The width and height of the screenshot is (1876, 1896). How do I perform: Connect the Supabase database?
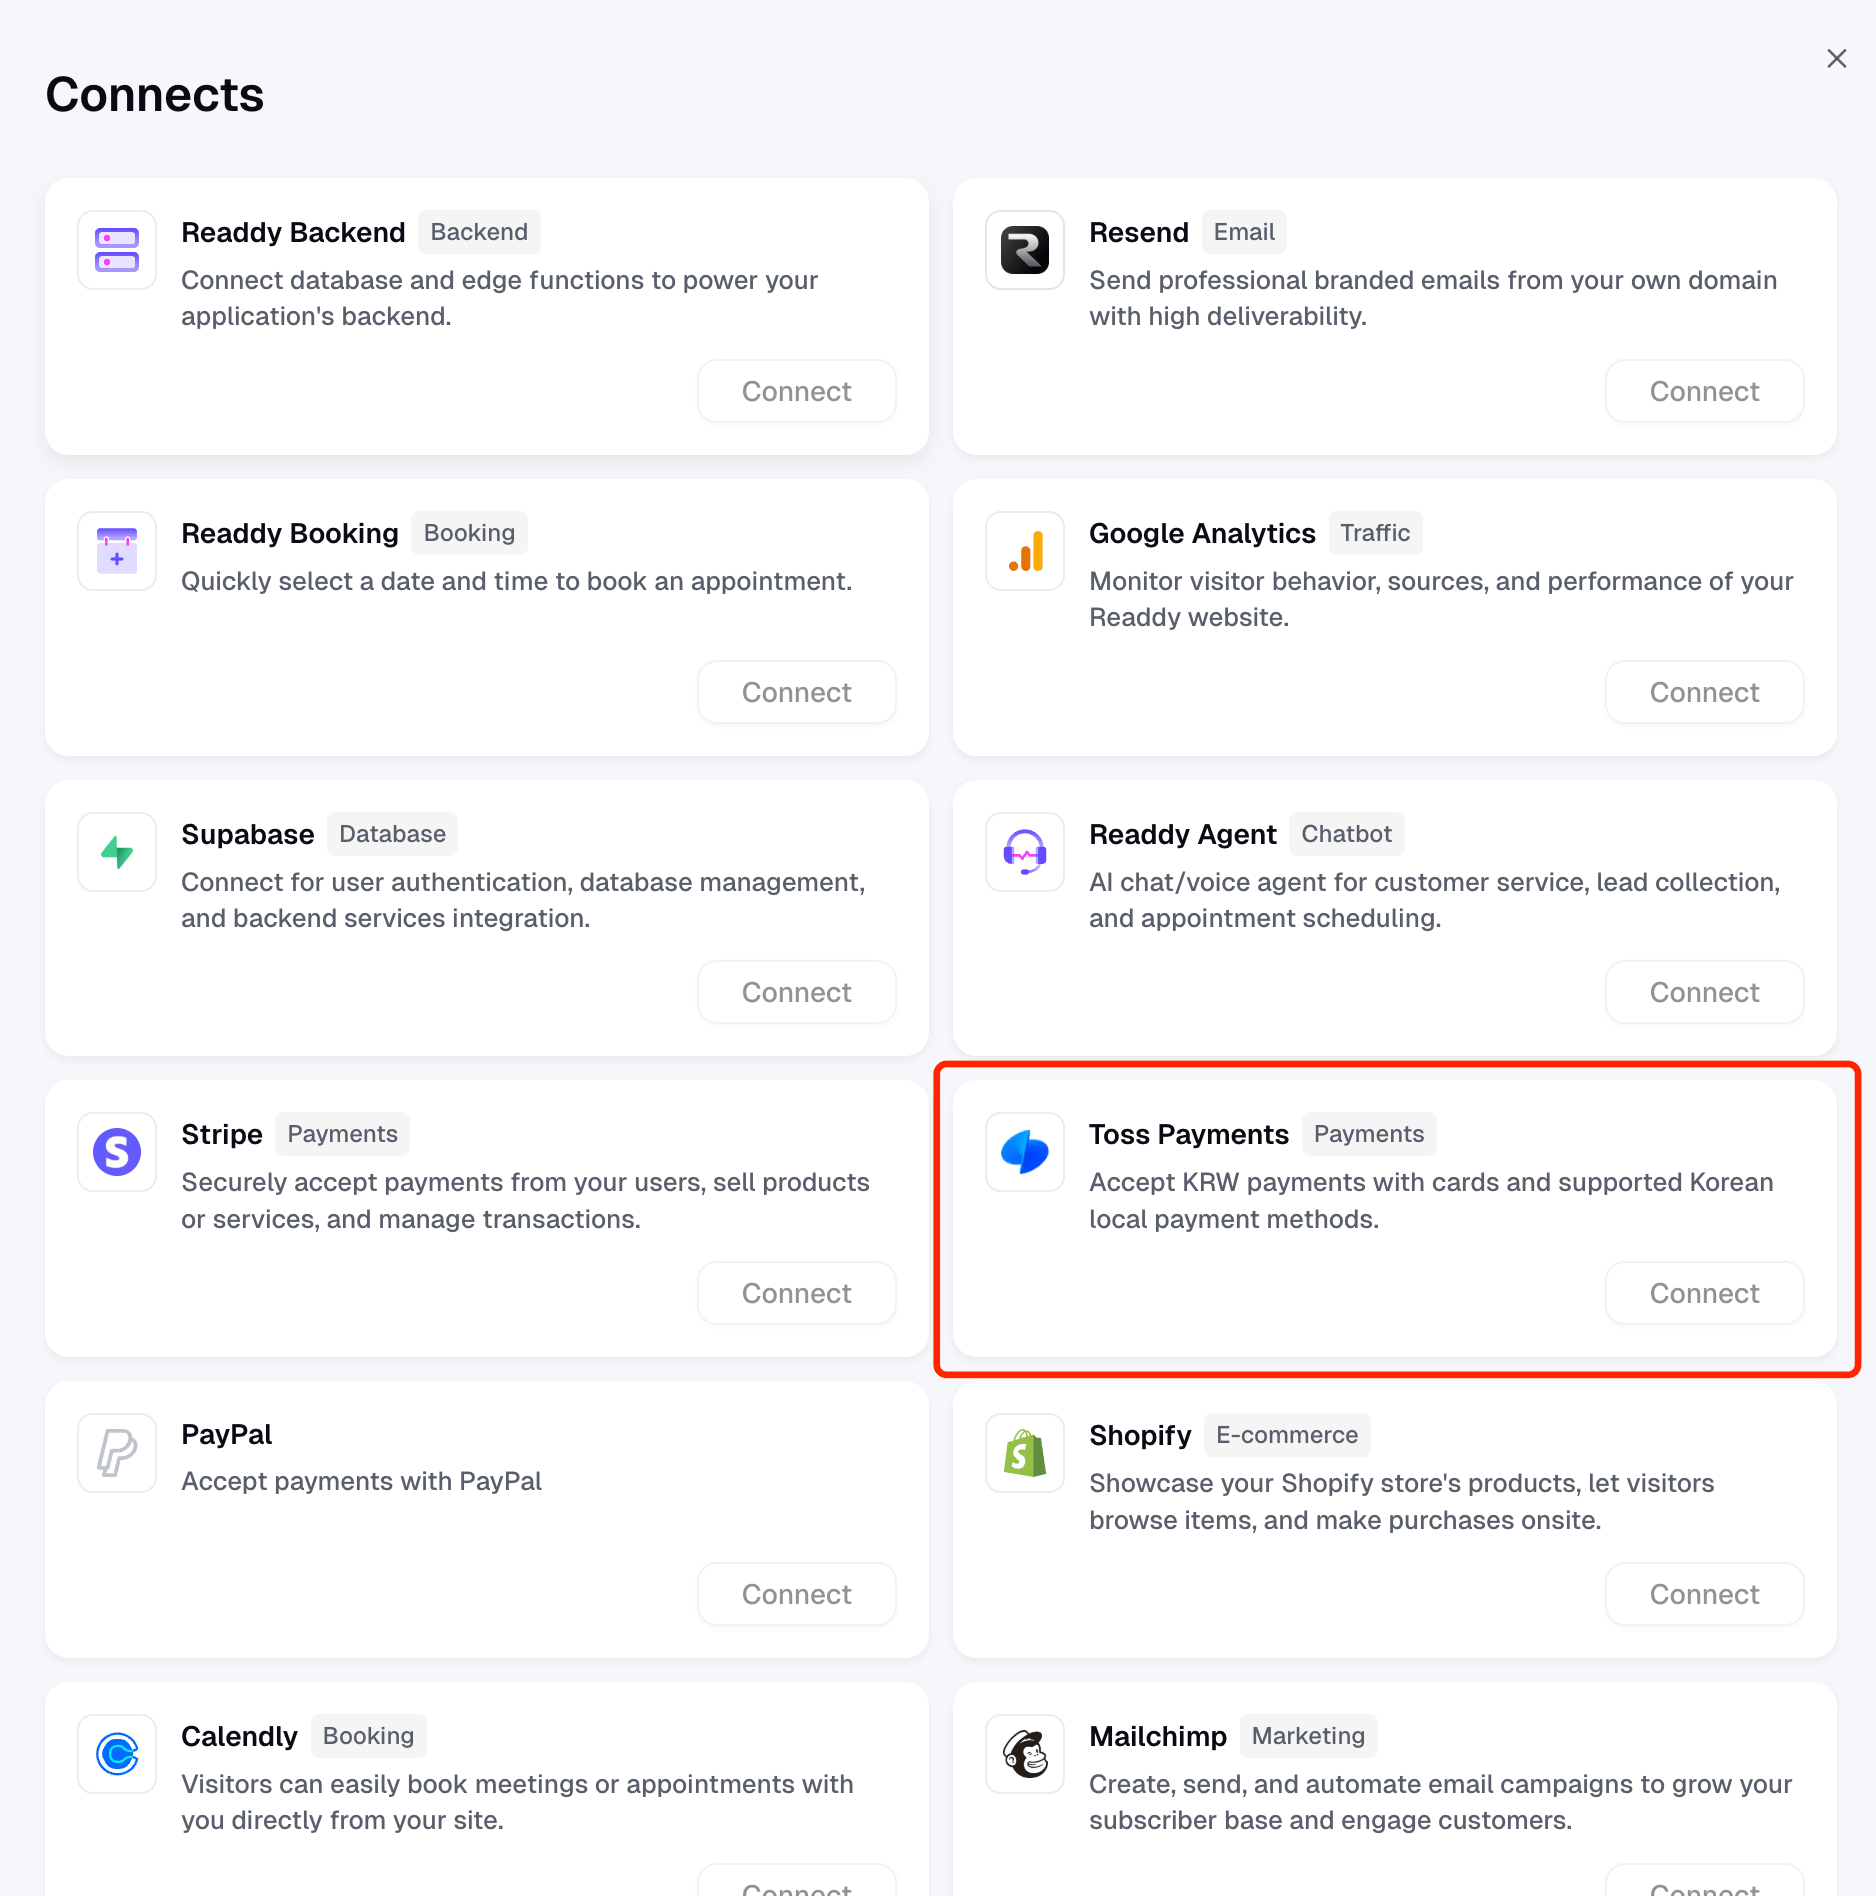pyautogui.click(x=797, y=992)
